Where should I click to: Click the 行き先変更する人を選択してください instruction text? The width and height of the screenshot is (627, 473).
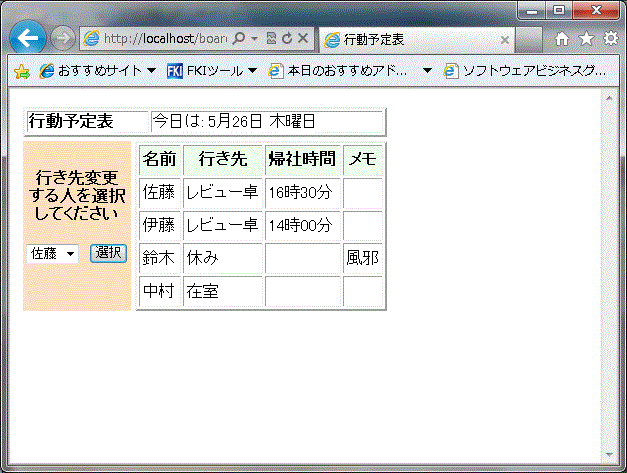[x=77, y=196]
